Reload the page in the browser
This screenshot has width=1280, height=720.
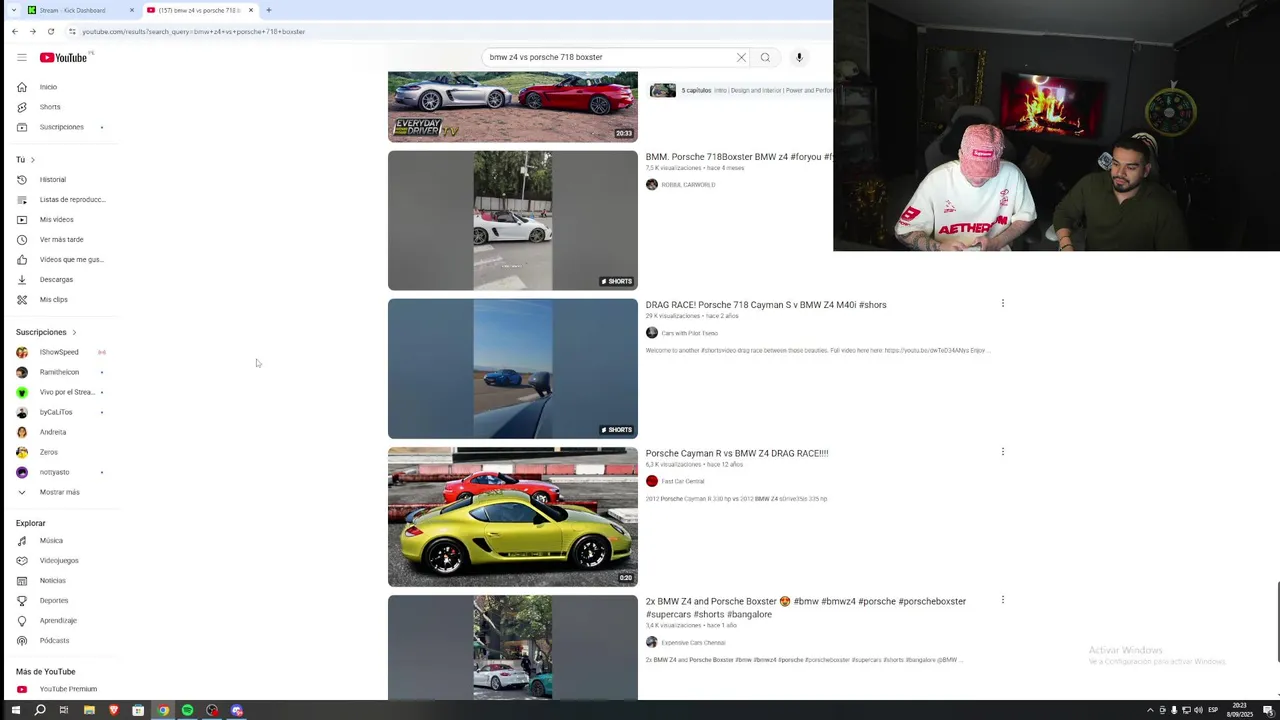click(x=51, y=31)
